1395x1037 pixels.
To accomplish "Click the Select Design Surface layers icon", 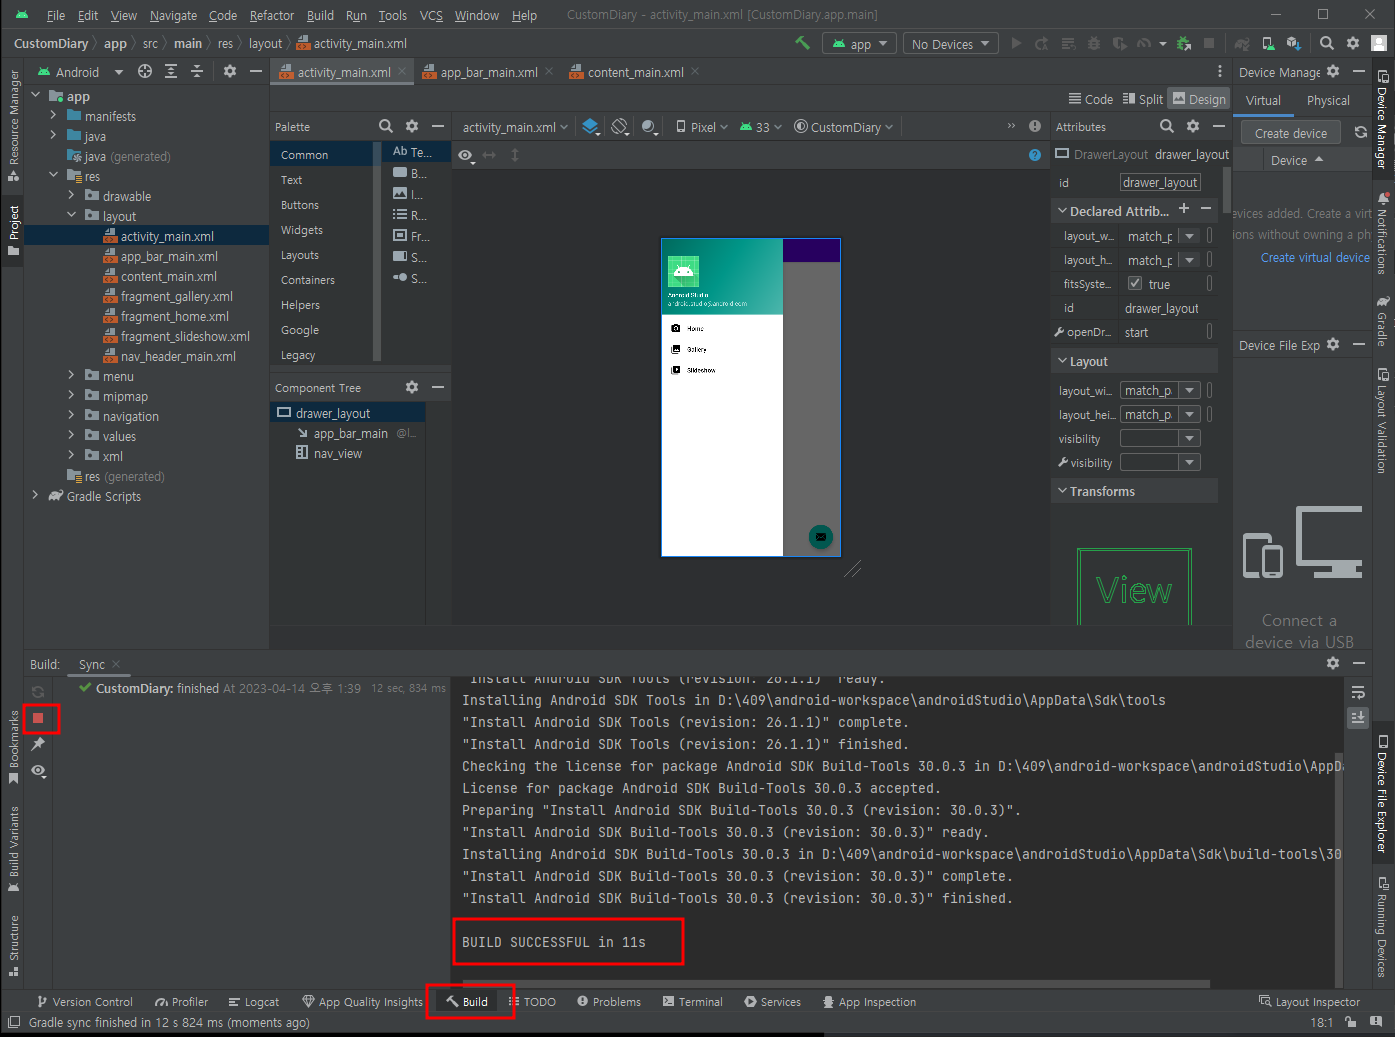I will 591,126.
